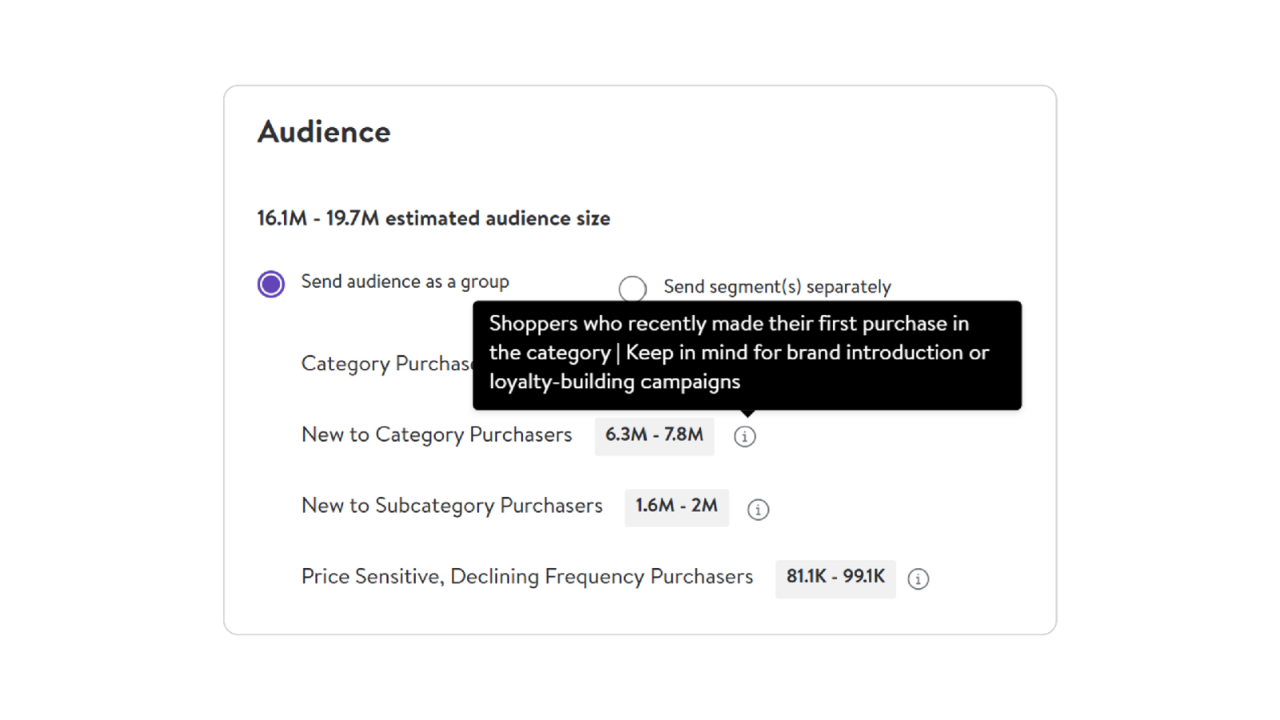
Task: Click the "Send audience as a group" label text
Action: pos(405,282)
